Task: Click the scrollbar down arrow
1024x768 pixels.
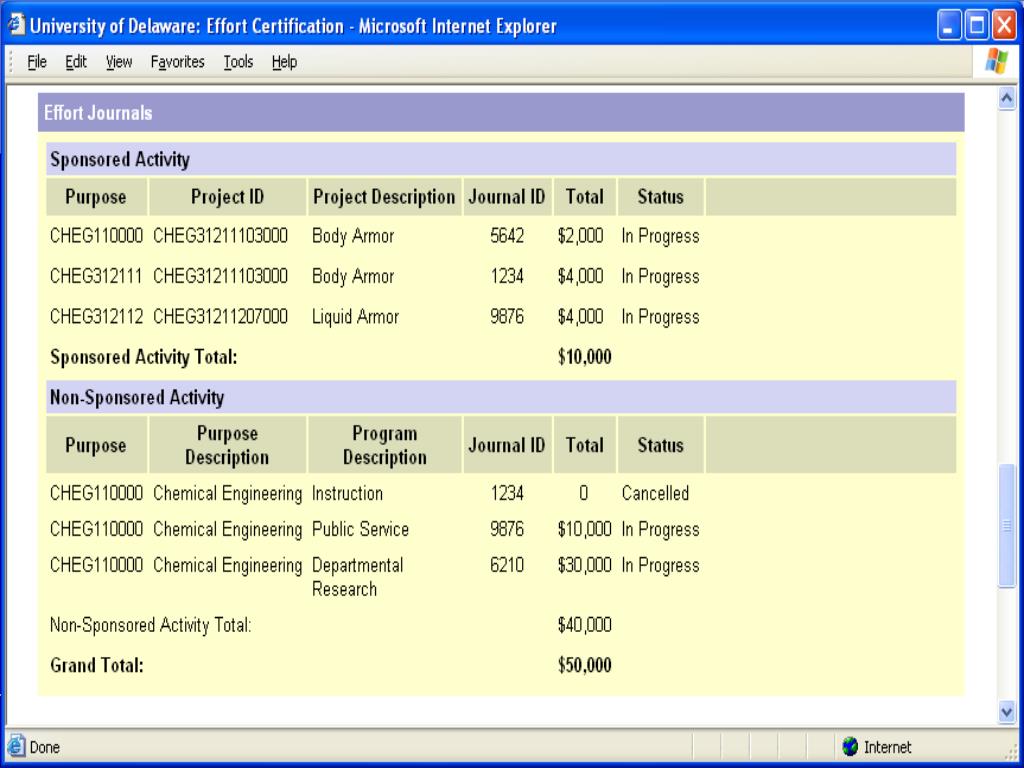Action: pyautogui.click(x=1006, y=711)
